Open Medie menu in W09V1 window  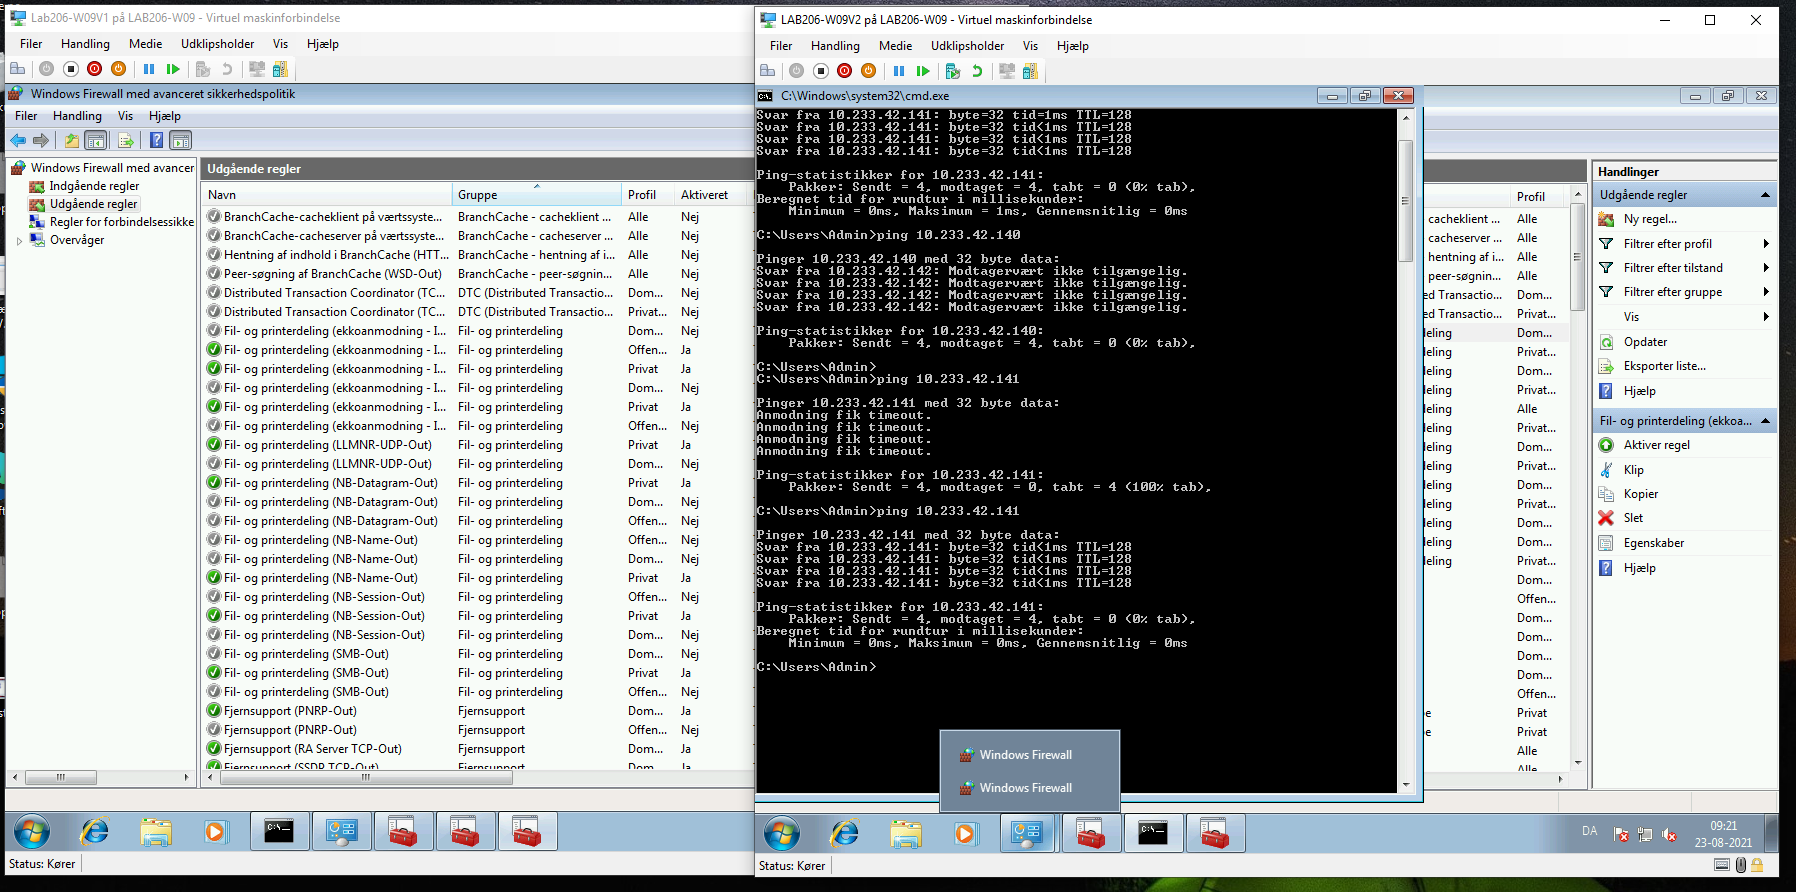pyautogui.click(x=145, y=44)
